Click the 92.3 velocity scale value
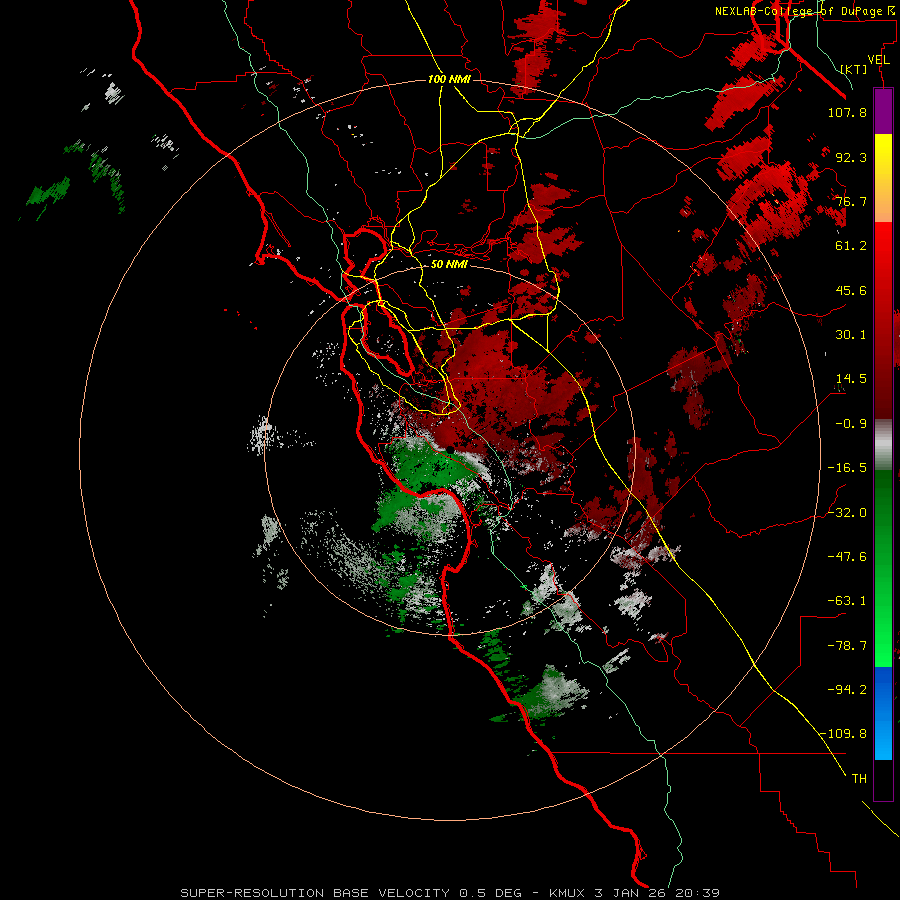Screen dimensions: 900x900 [851, 157]
